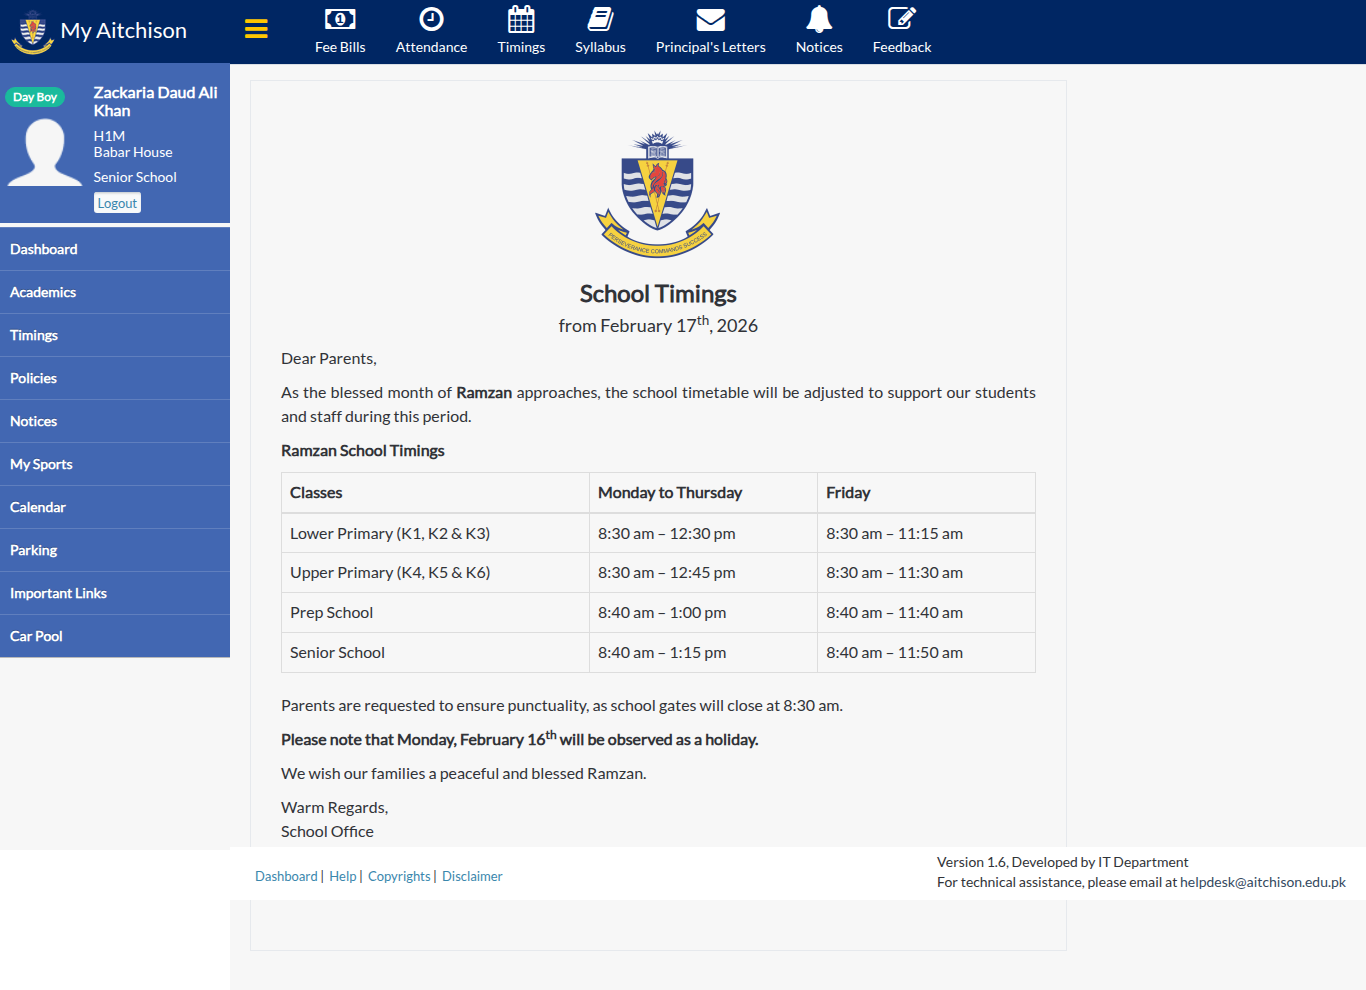Click the Aitchison crest logo in header
Image resolution: width=1366 pixels, height=990 pixels.
(x=32, y=31)
